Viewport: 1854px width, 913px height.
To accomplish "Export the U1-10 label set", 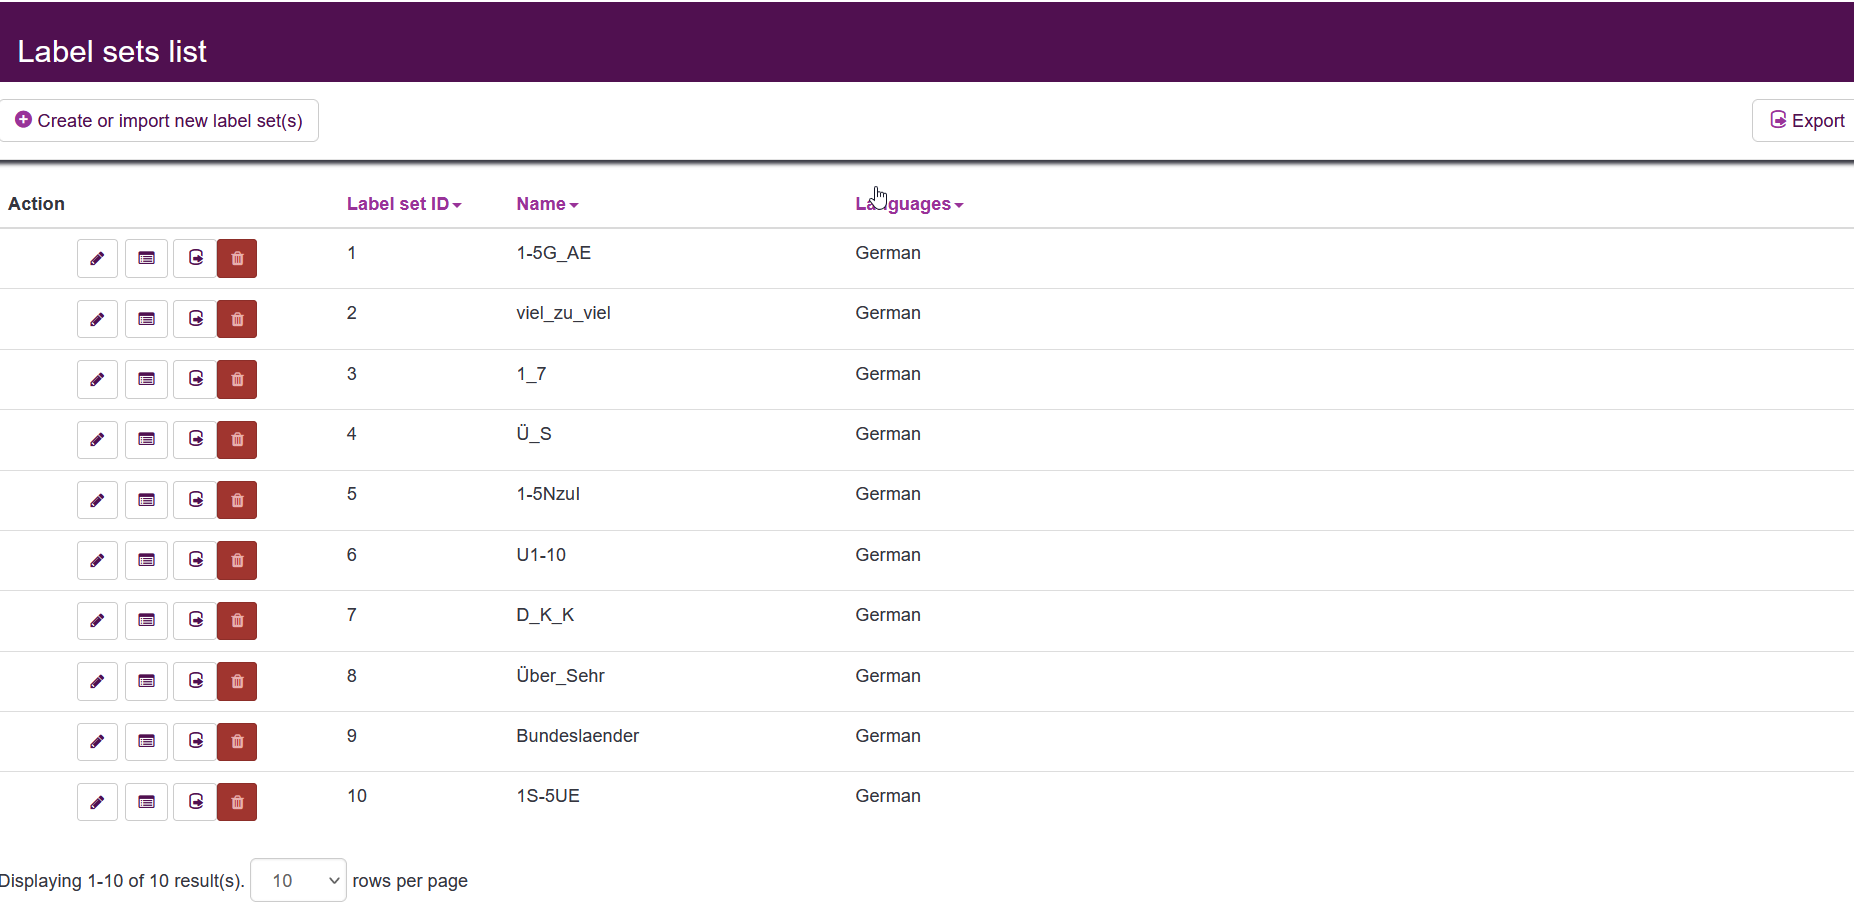I will click(195, 560).
